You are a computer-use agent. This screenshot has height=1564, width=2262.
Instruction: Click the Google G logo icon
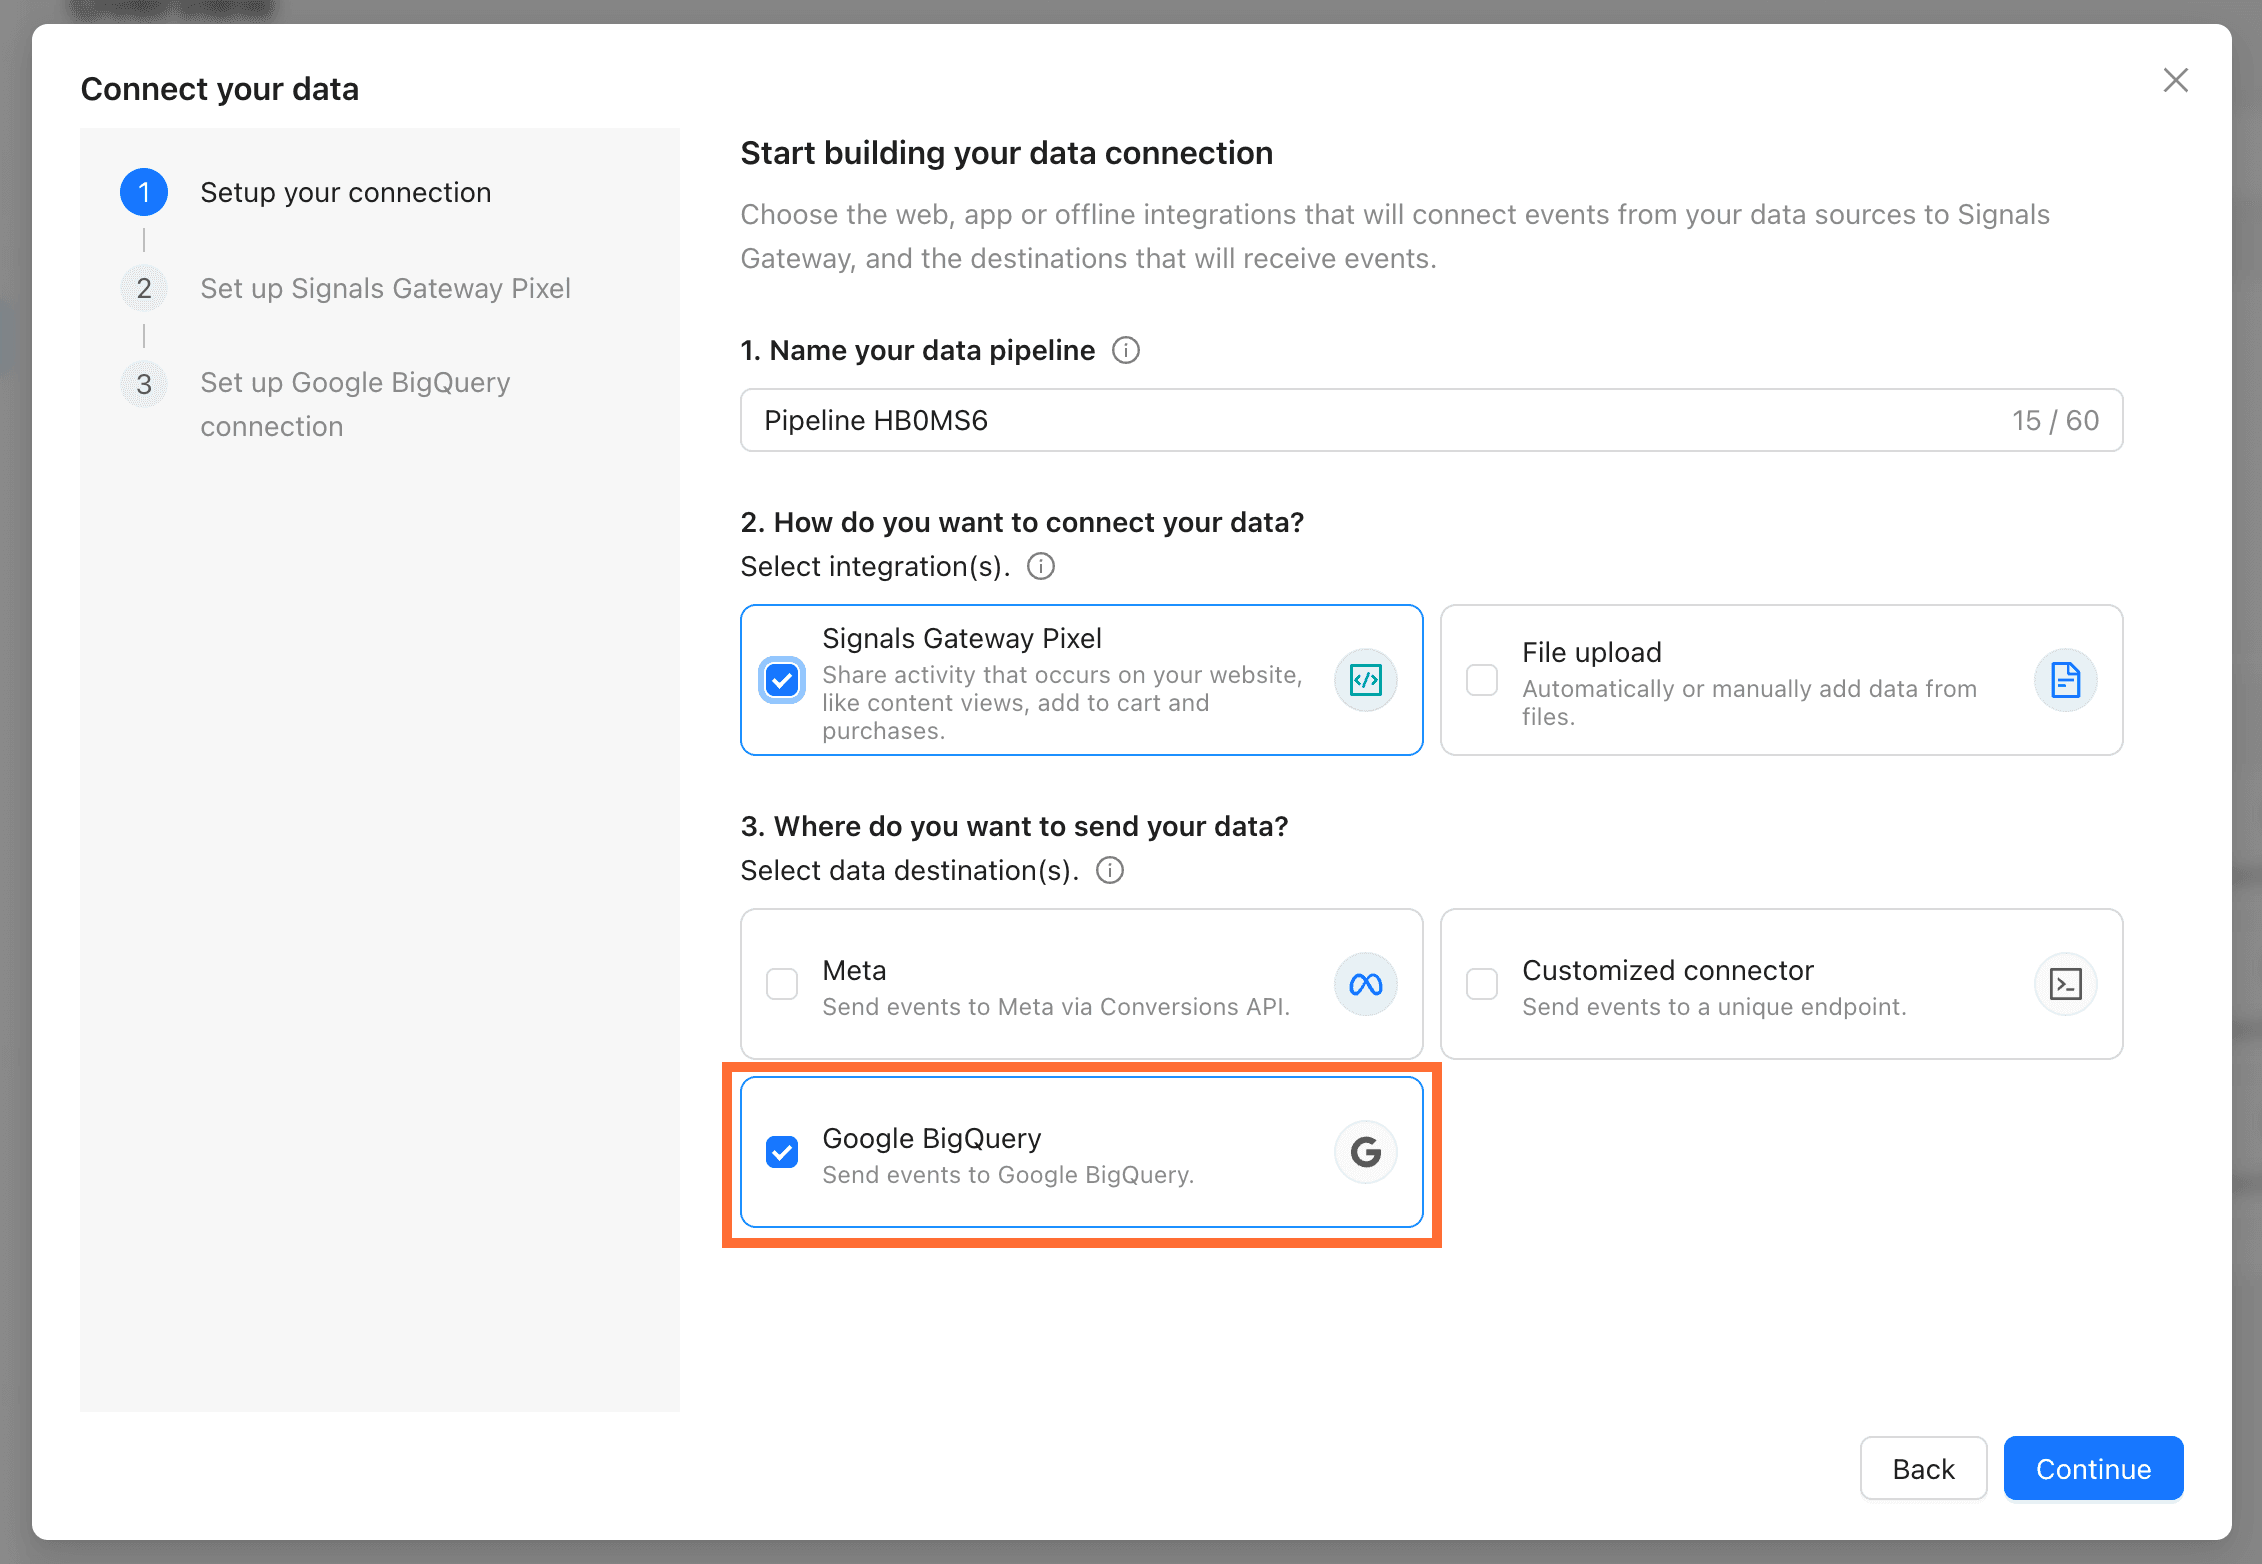(1366, 1152)
